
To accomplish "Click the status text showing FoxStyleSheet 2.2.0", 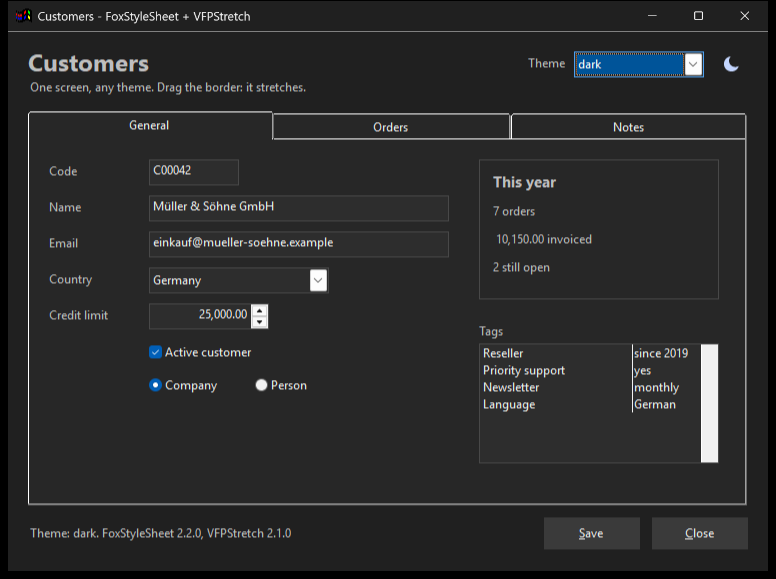I will 160,533.
